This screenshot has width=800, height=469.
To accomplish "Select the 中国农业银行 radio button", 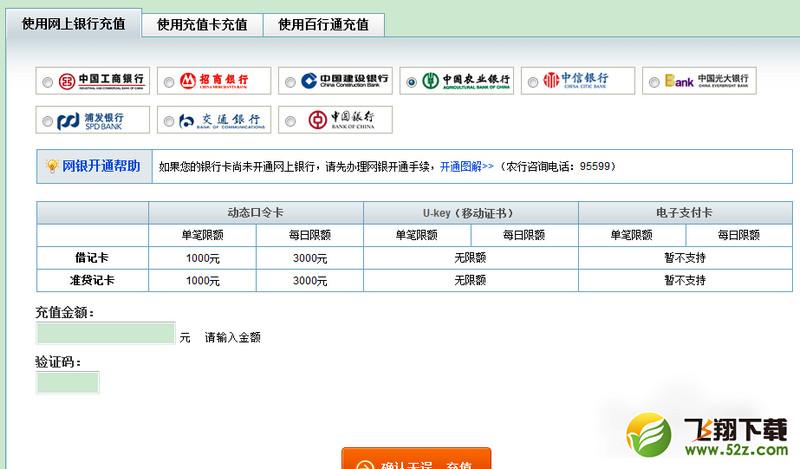I will click(x=411, y=82).
